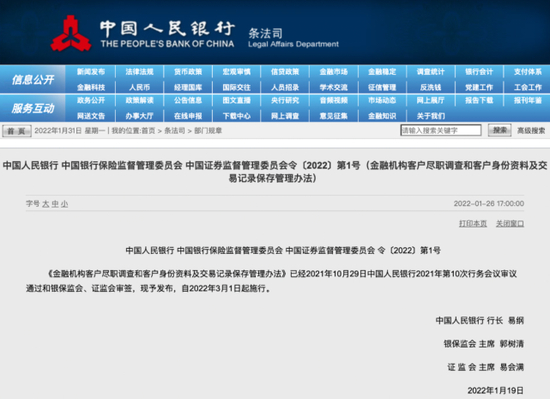Open the 支付体系 section
This screenshot has height=399, width=550.
[528, 72]
